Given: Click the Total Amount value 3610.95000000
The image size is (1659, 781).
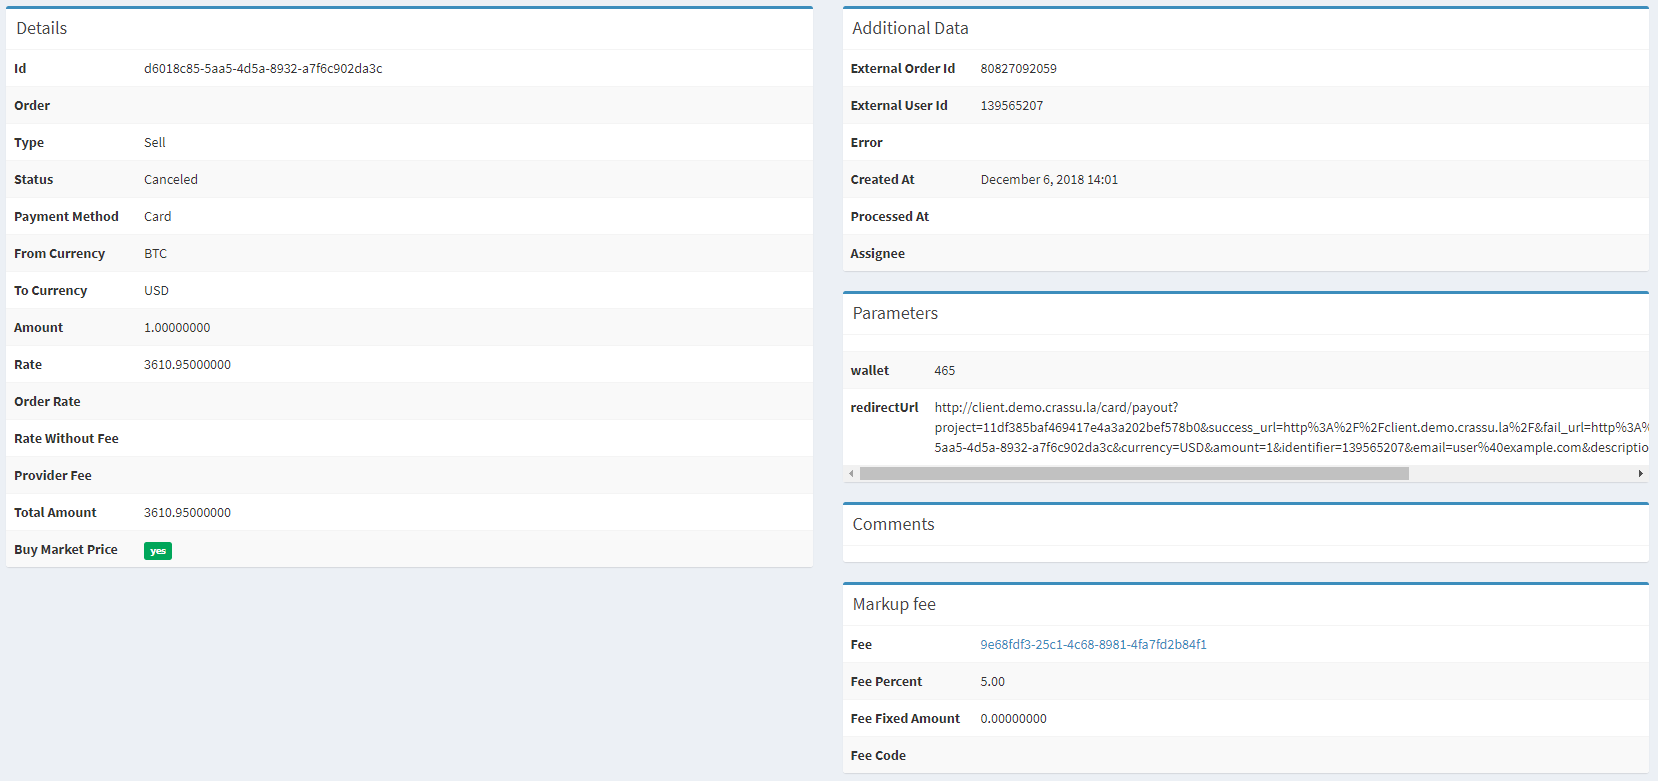Looking at the screenshot, I should click(x=187, y=513).
